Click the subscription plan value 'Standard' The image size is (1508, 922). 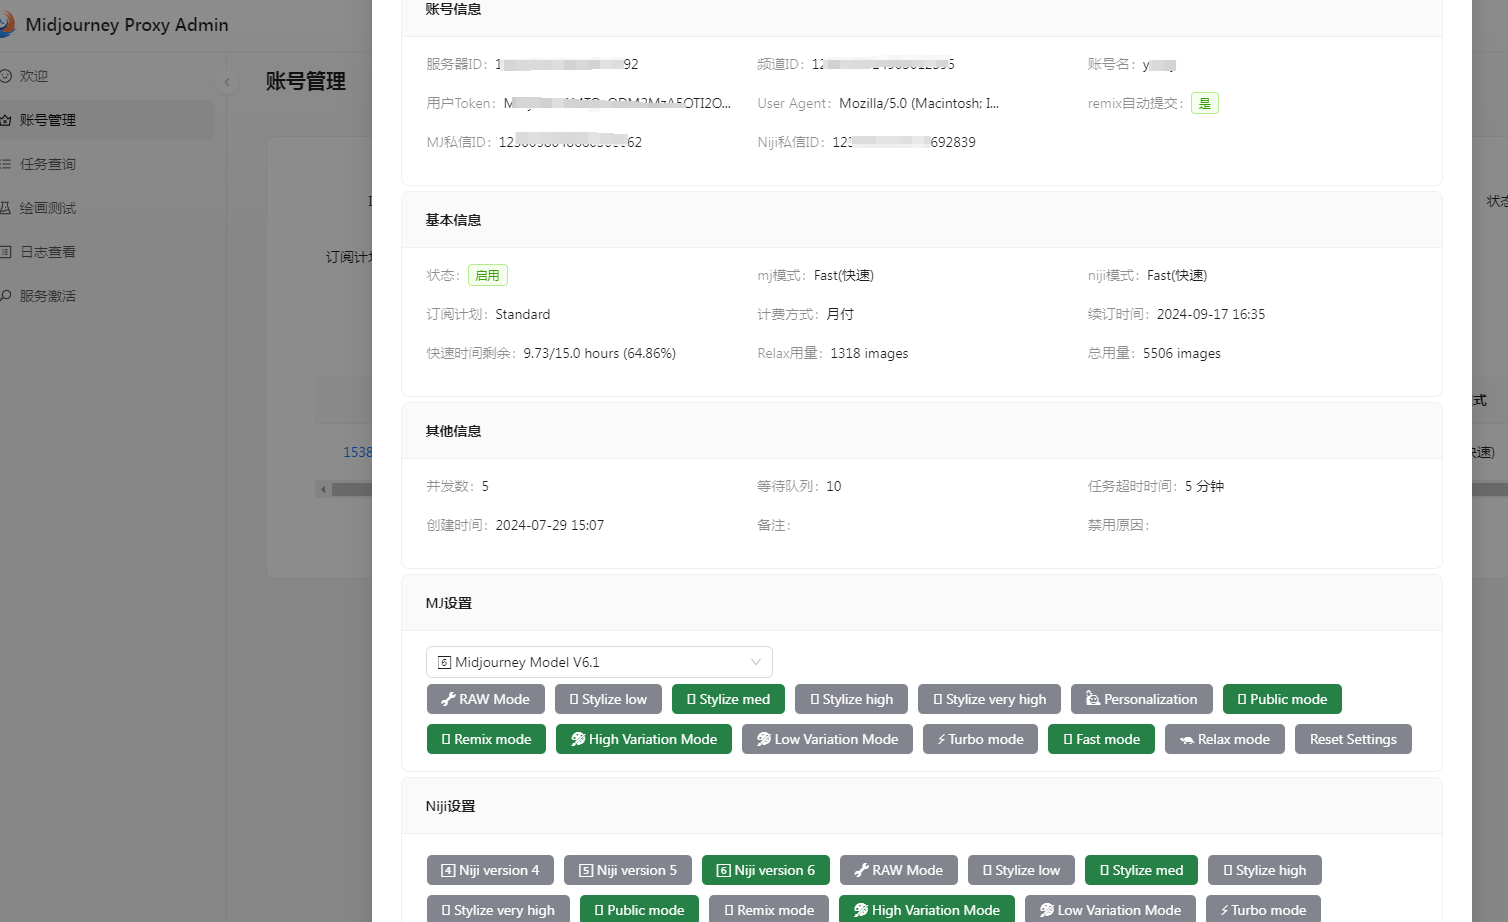tap(523, 314)
